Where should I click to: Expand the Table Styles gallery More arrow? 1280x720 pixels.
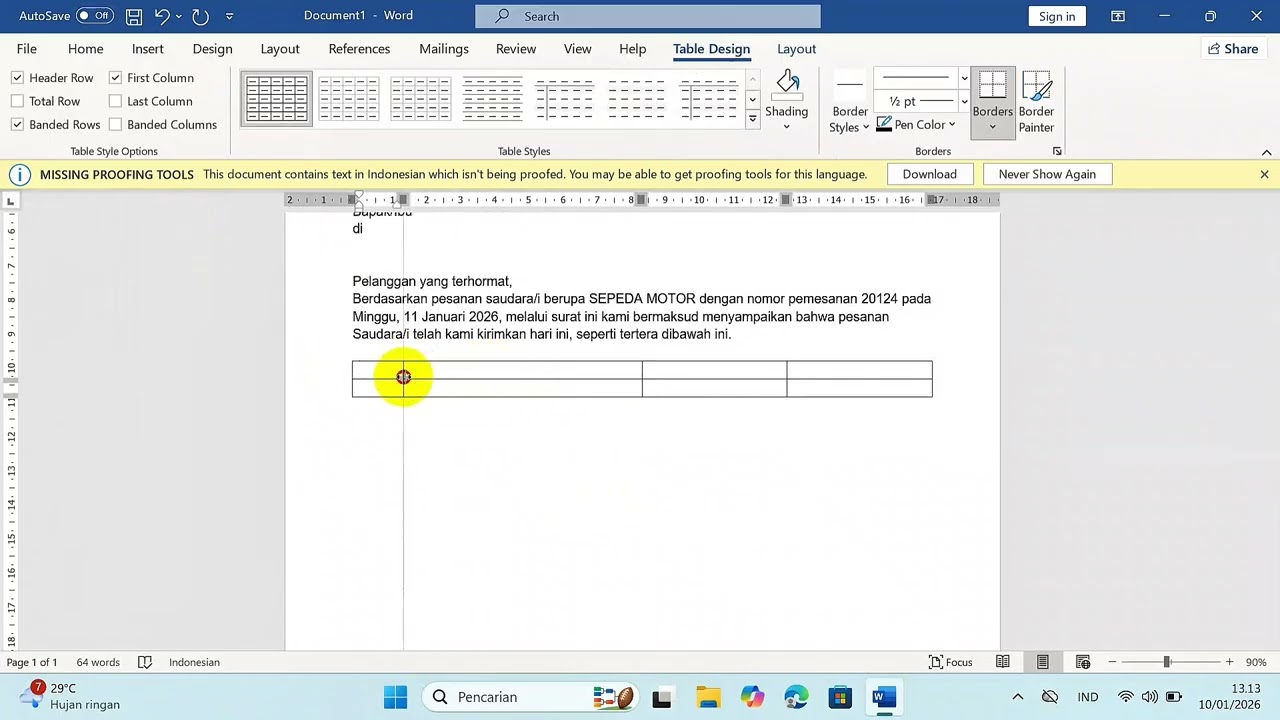(753, 119)
